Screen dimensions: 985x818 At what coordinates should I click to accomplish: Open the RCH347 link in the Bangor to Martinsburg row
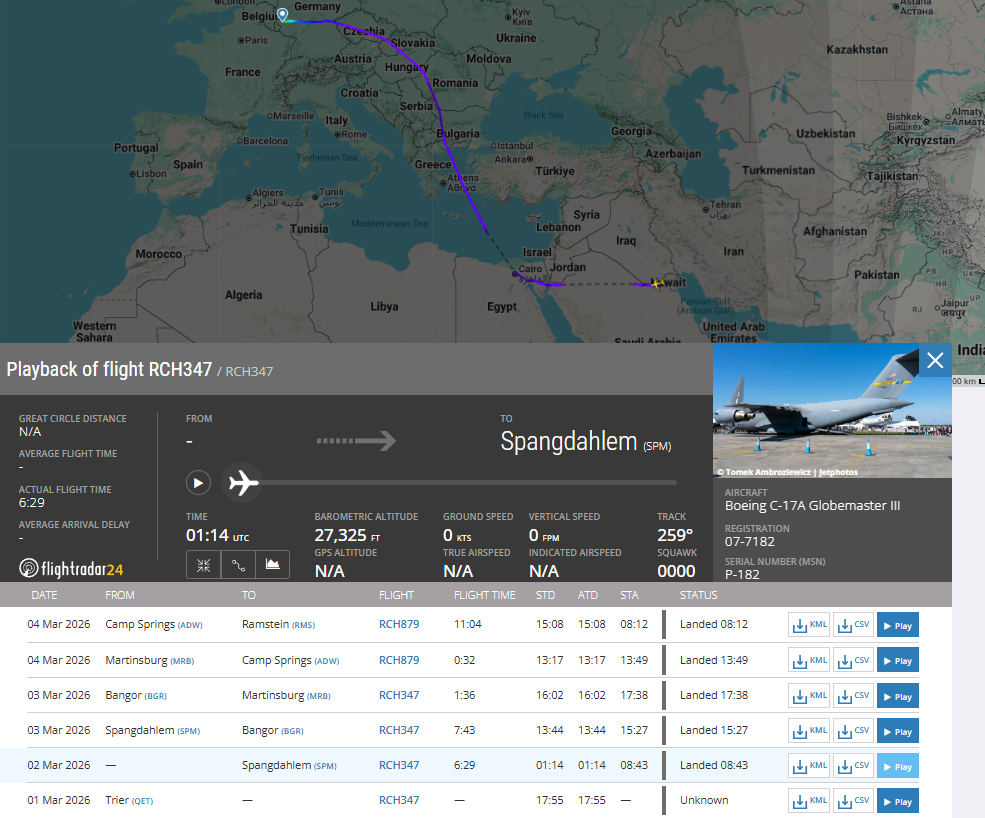(x=399, y=695)
